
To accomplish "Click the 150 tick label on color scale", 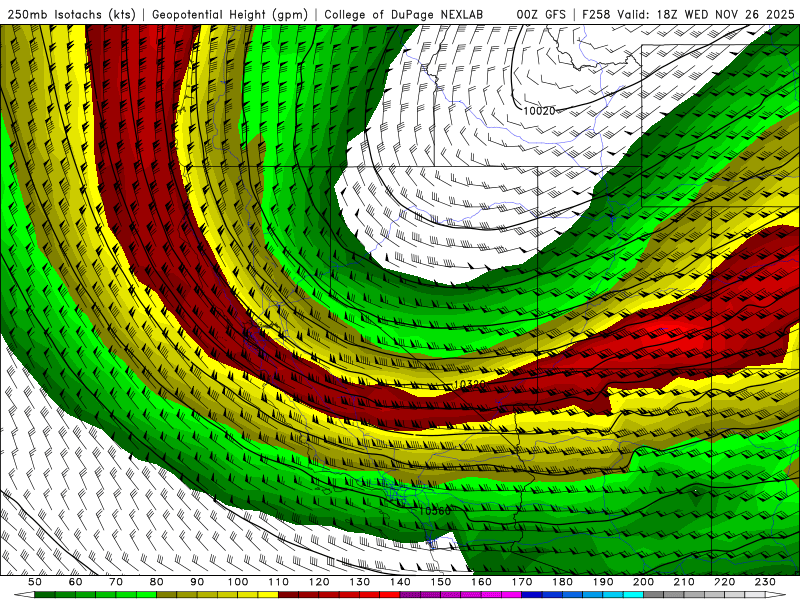I will coord(441,582).
